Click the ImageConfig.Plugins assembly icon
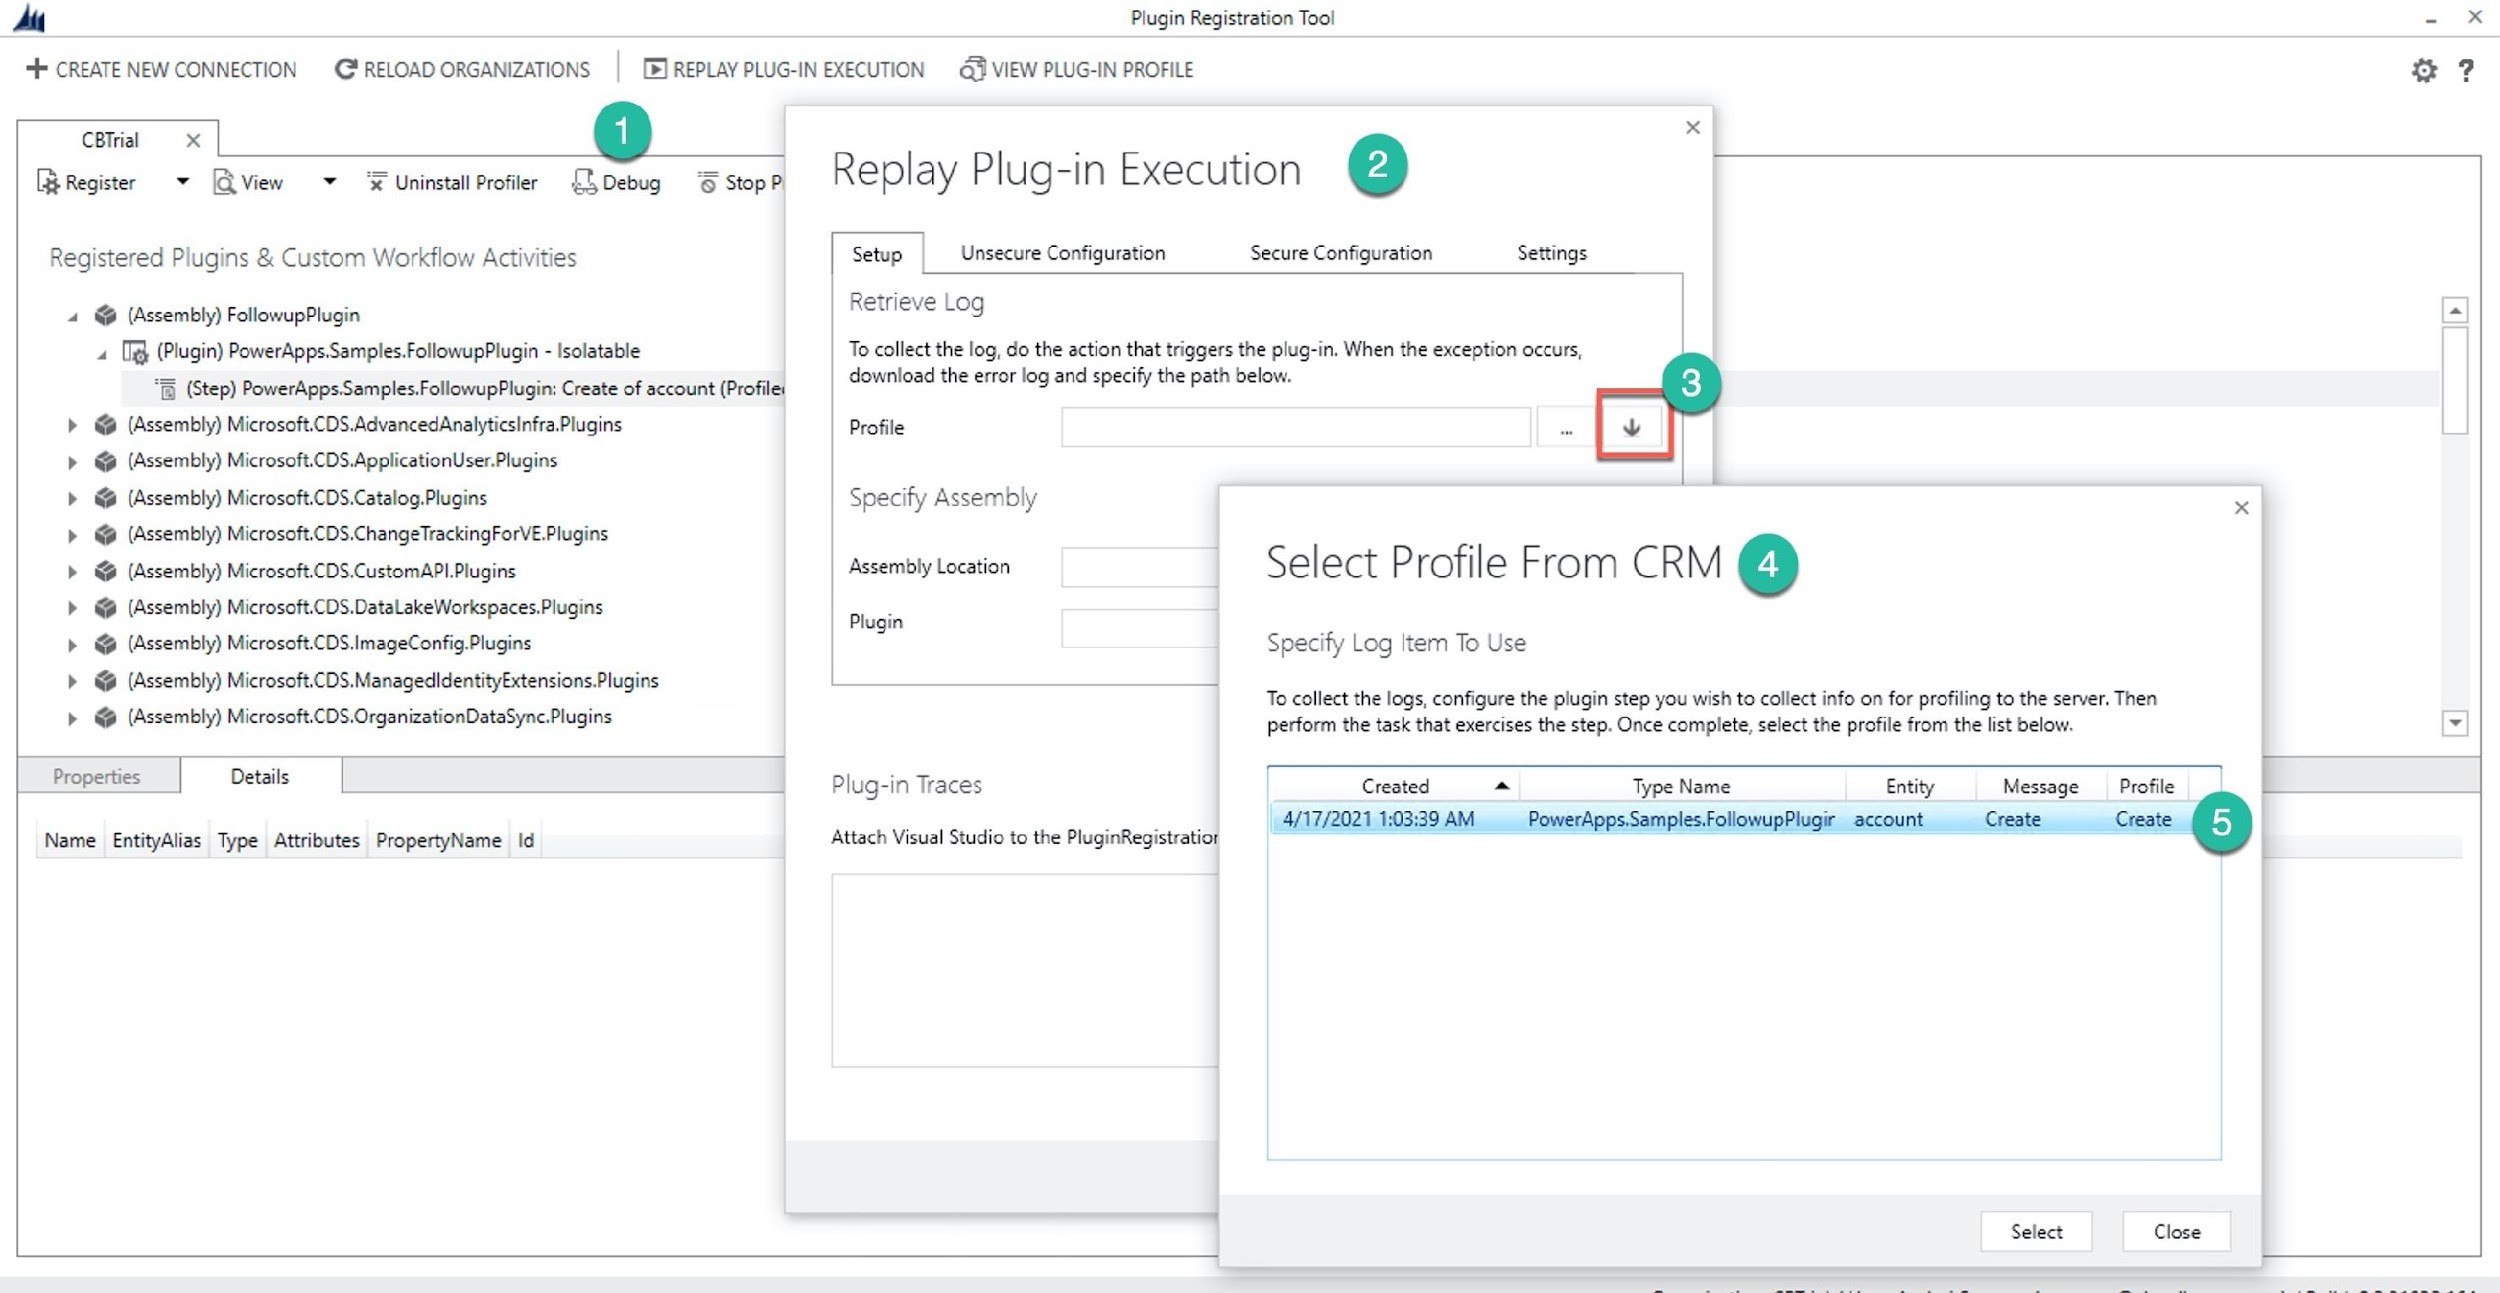This screenshot has width=2500, height=1293. 105,644
